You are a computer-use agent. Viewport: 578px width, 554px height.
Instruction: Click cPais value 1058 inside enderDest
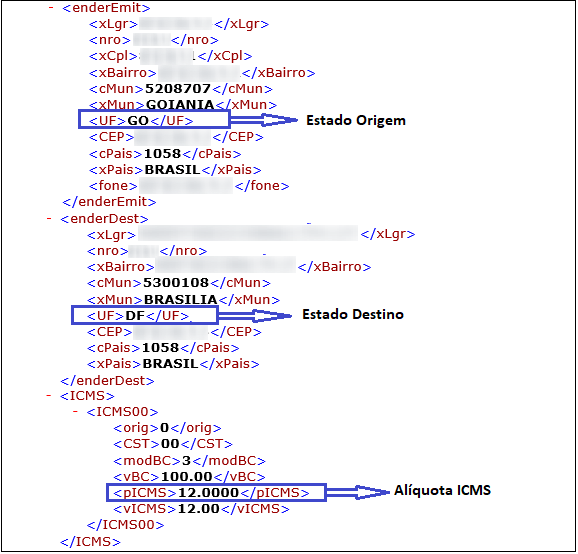(x=160, y=348)
